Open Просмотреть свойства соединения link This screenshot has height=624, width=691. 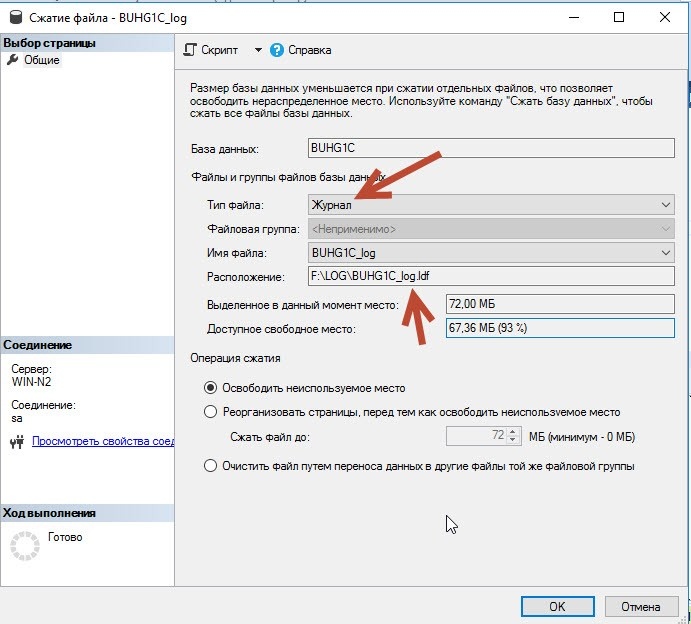point(103,441)
